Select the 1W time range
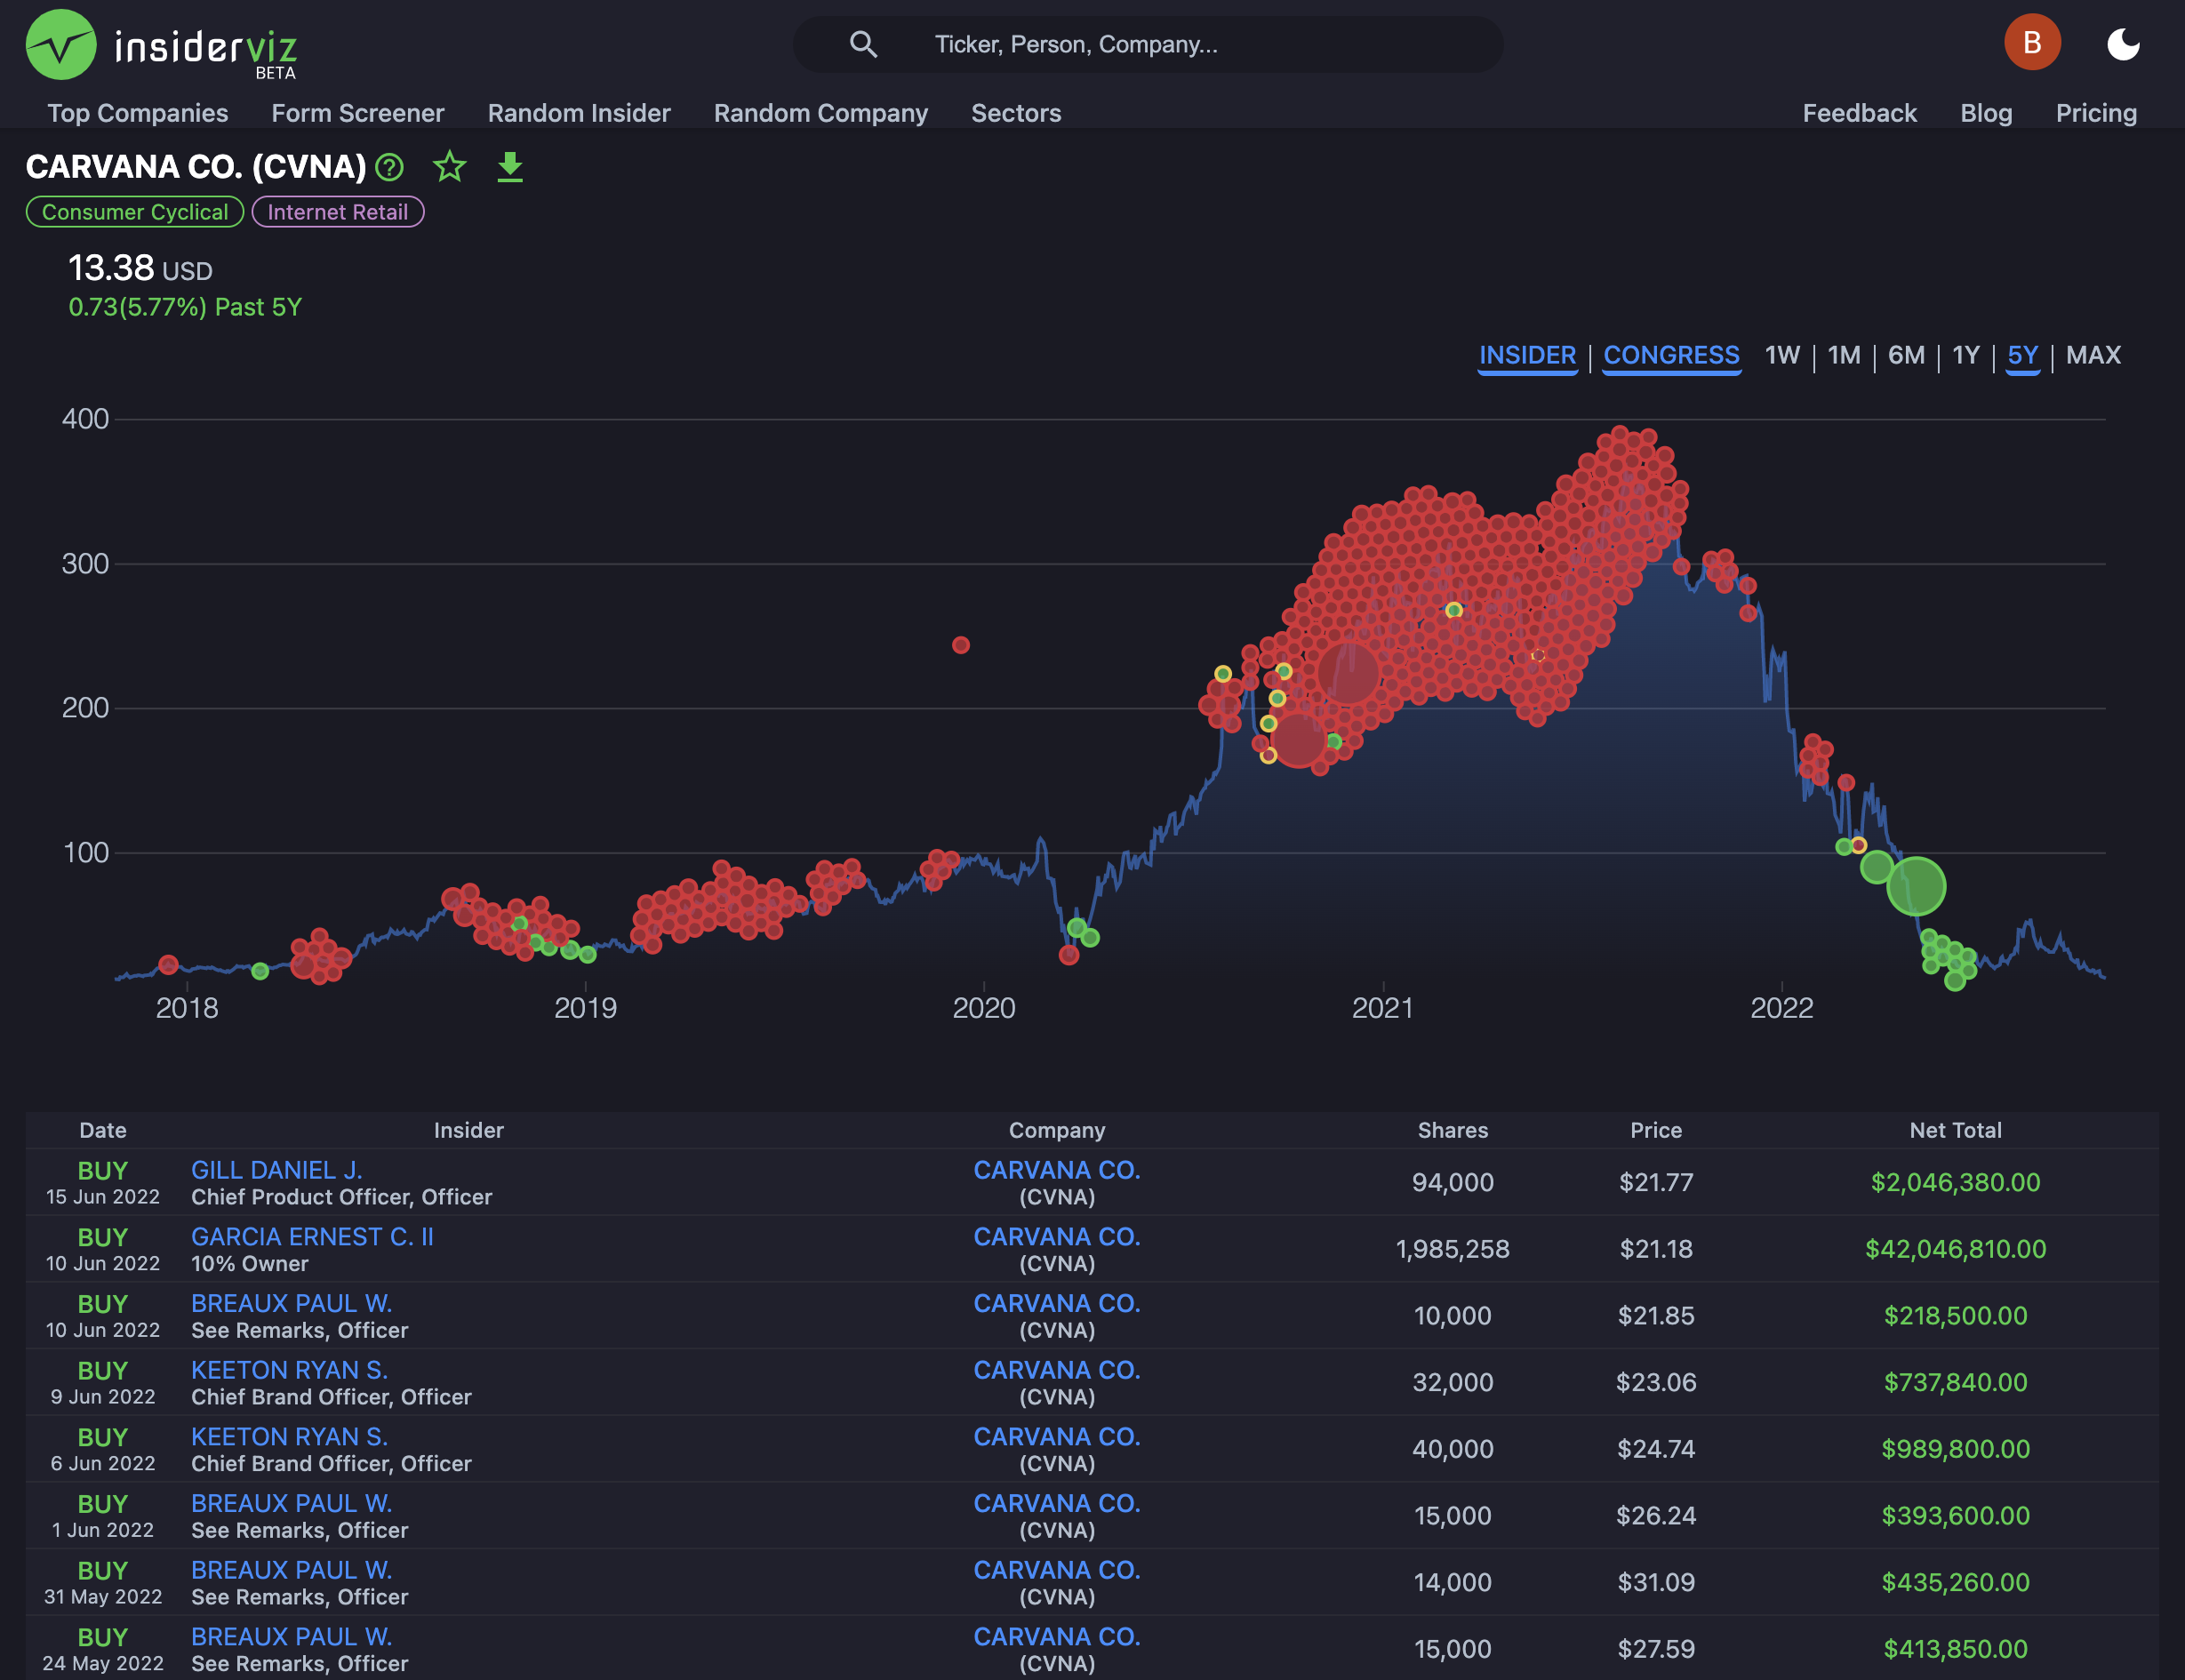This screenshot has width=2185, height=1680. [x=1782, y=355]
